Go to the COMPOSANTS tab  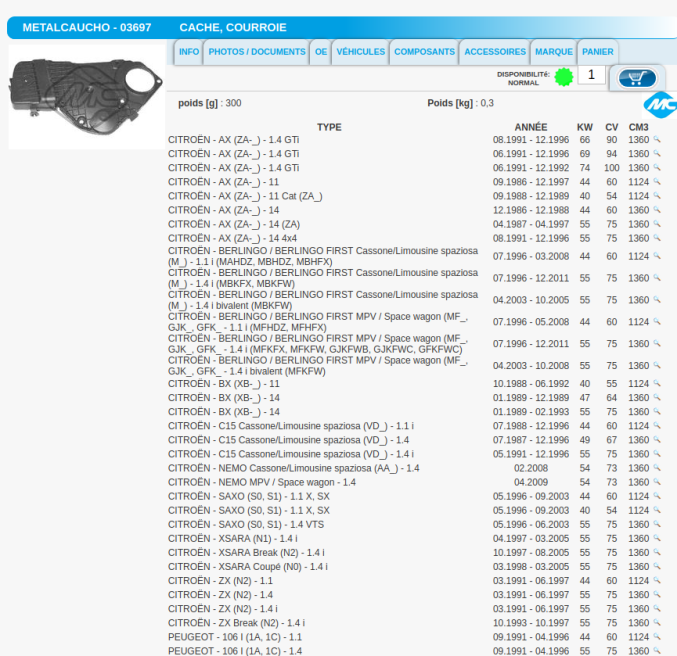point(424,52)
